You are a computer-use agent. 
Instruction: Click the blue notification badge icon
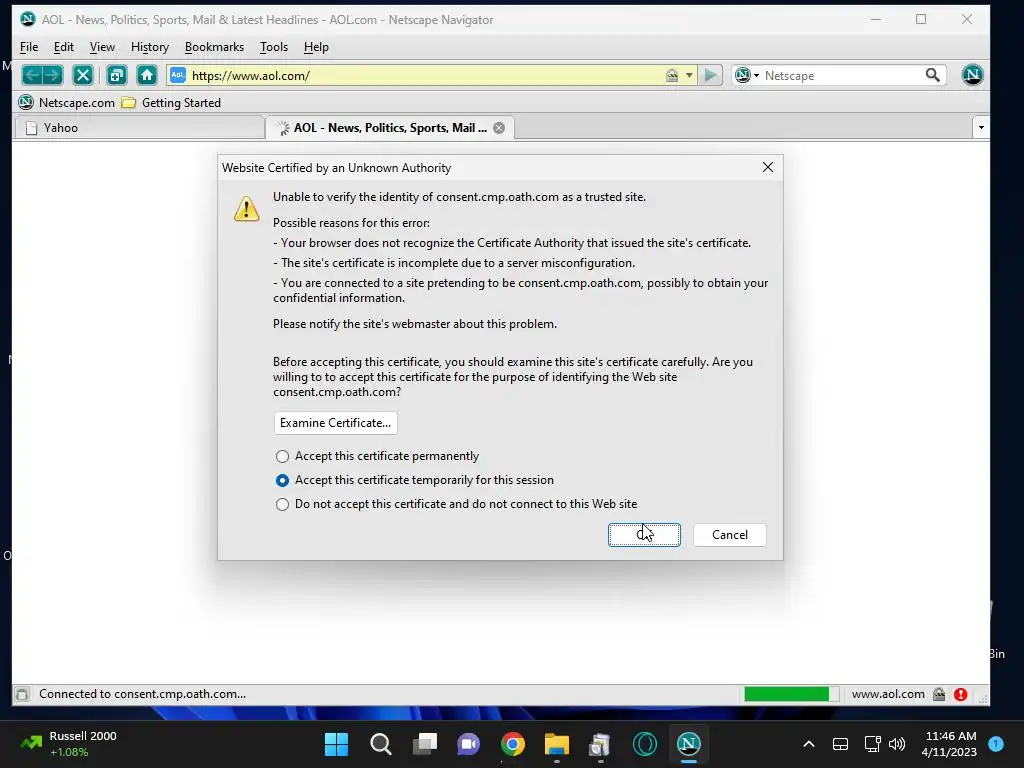tap(996, 744)
